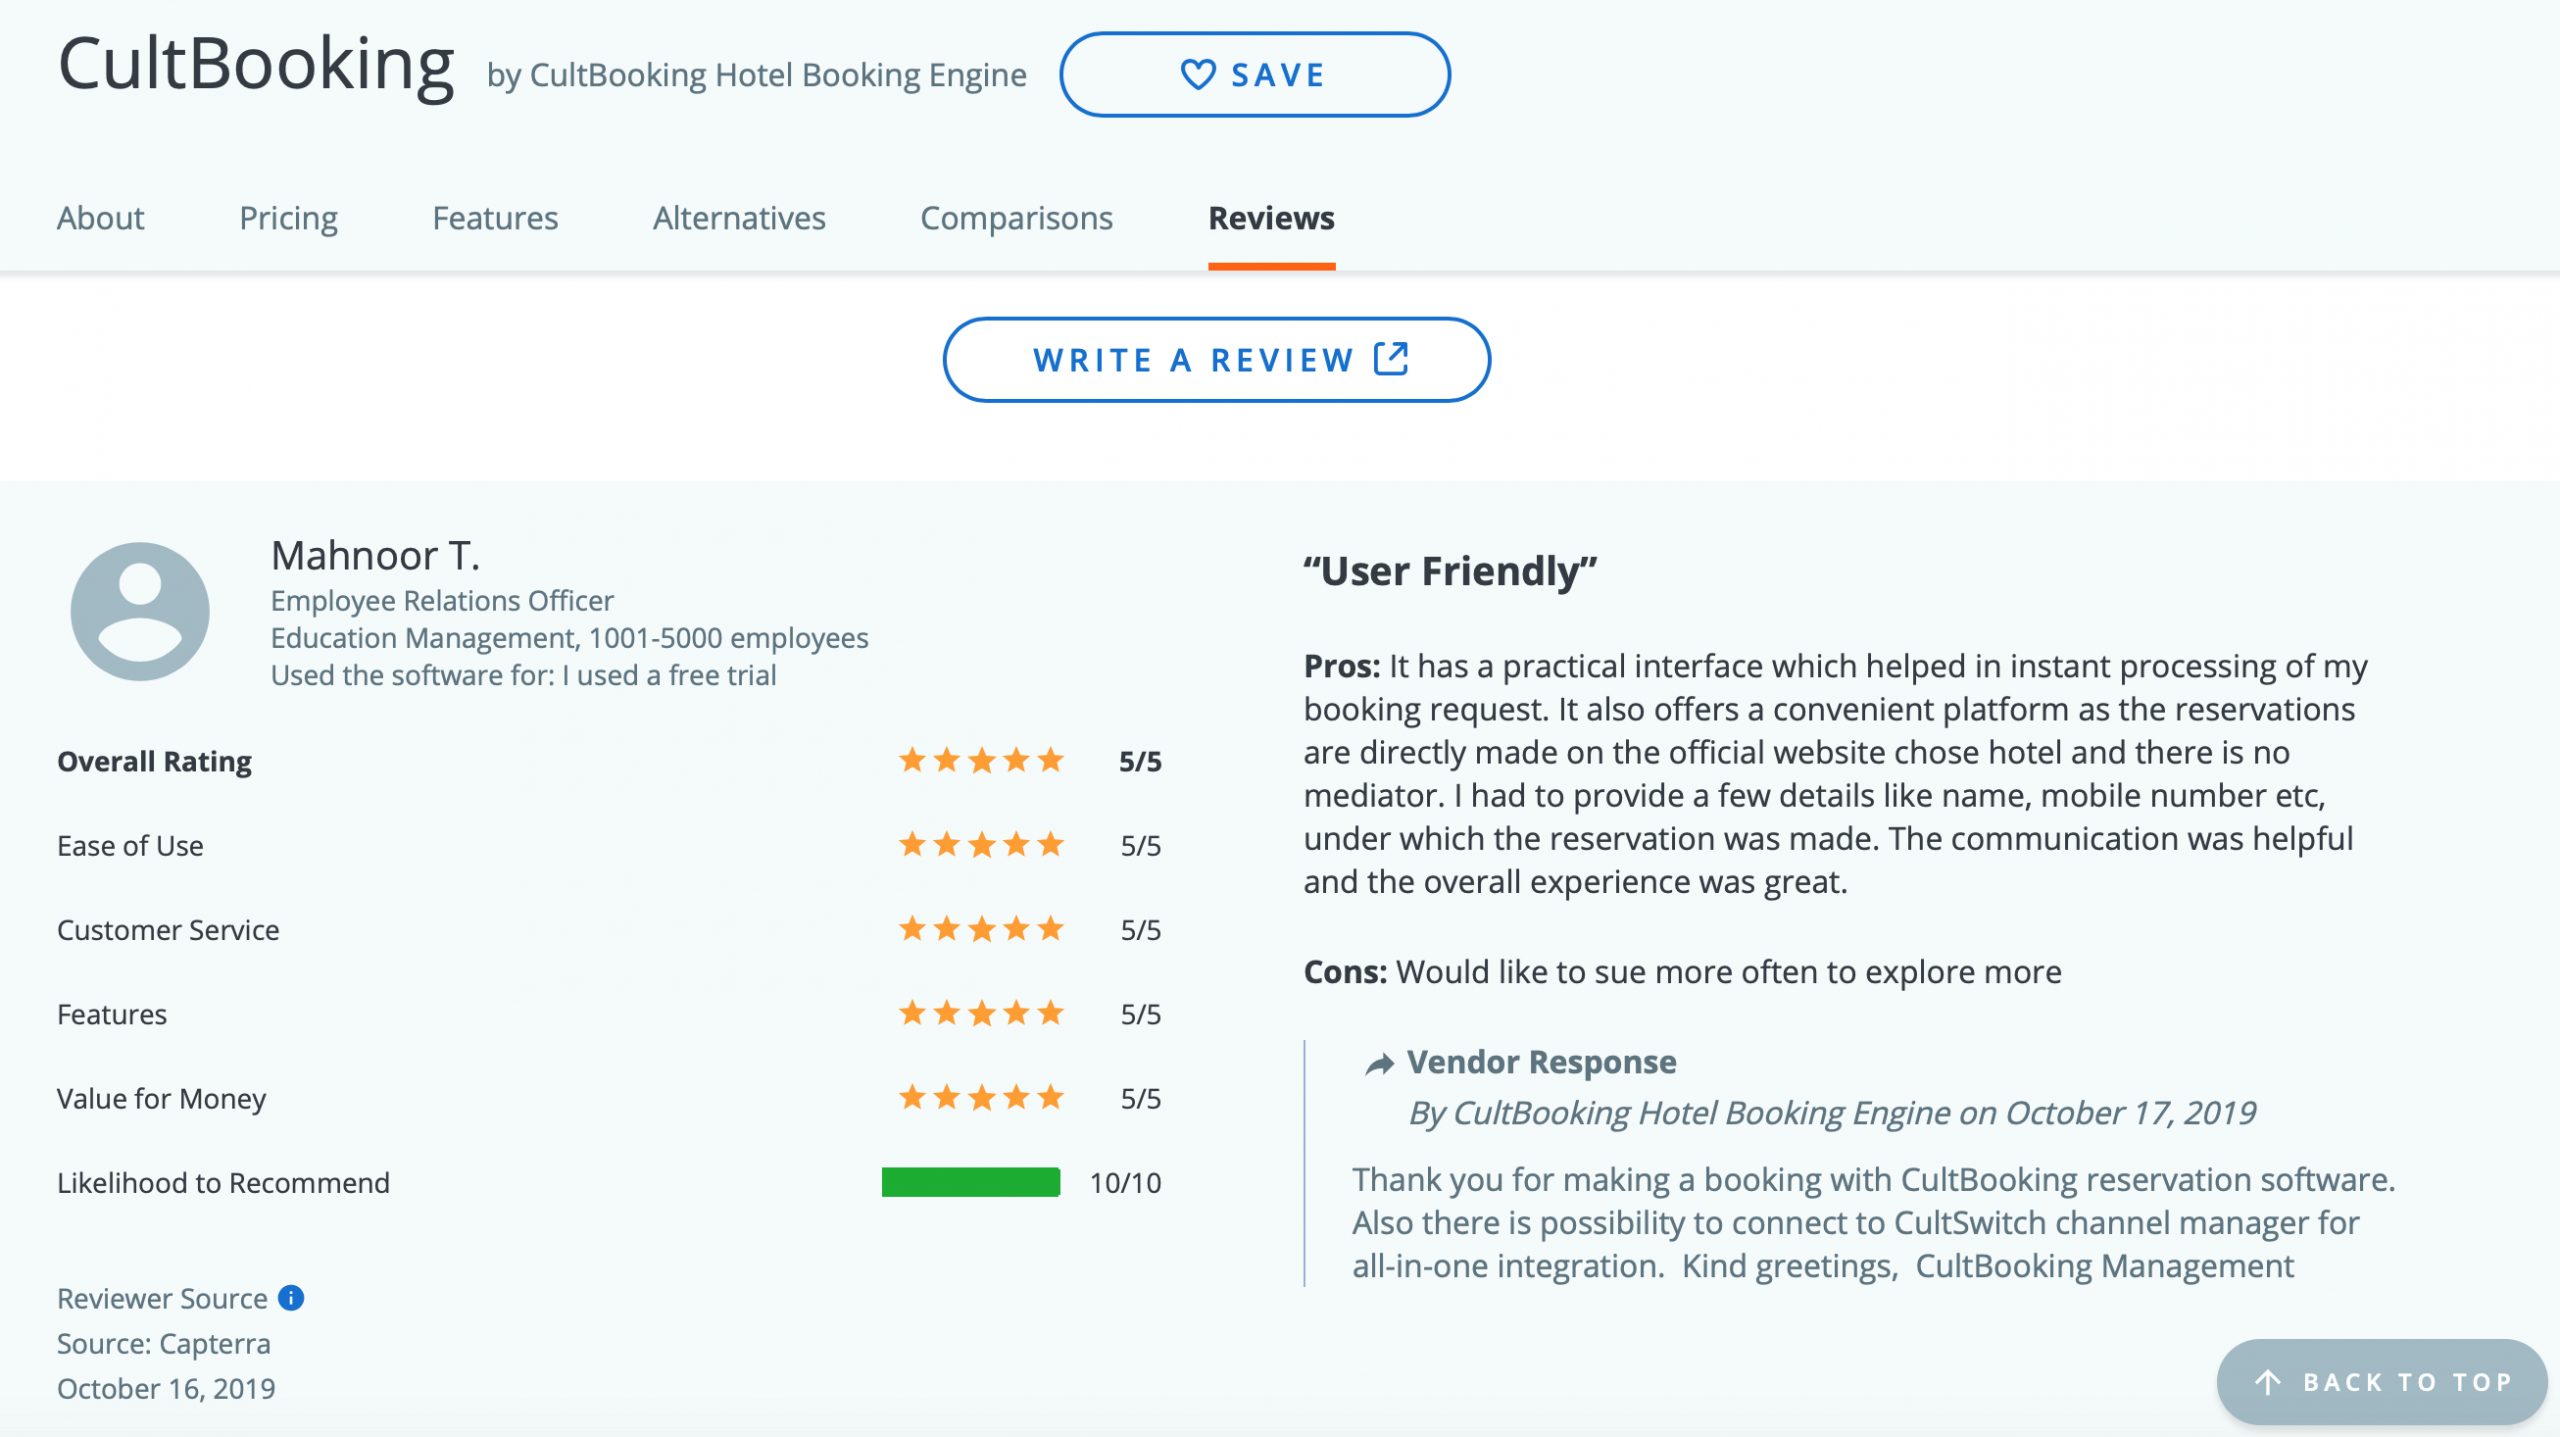Viewport: 2560px width, 1437px height.
Task: Select the Alternatives tab
Action: pos(740,217)
